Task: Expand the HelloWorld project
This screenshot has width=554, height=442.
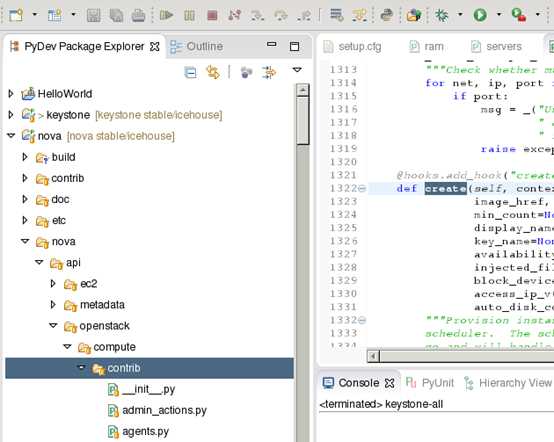Action: tap(11, 94)
